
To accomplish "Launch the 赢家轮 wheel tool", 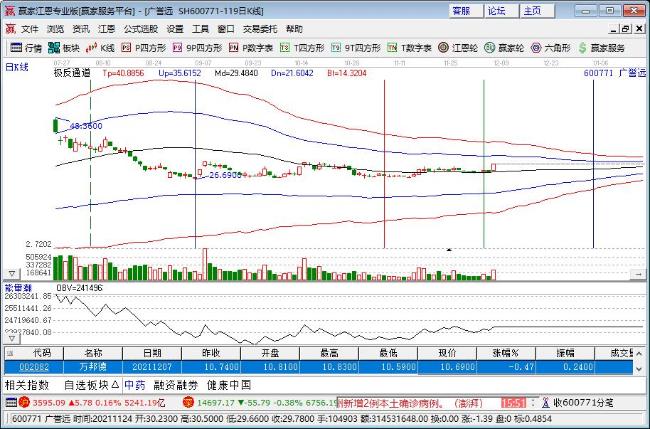I will coord(510,47).
